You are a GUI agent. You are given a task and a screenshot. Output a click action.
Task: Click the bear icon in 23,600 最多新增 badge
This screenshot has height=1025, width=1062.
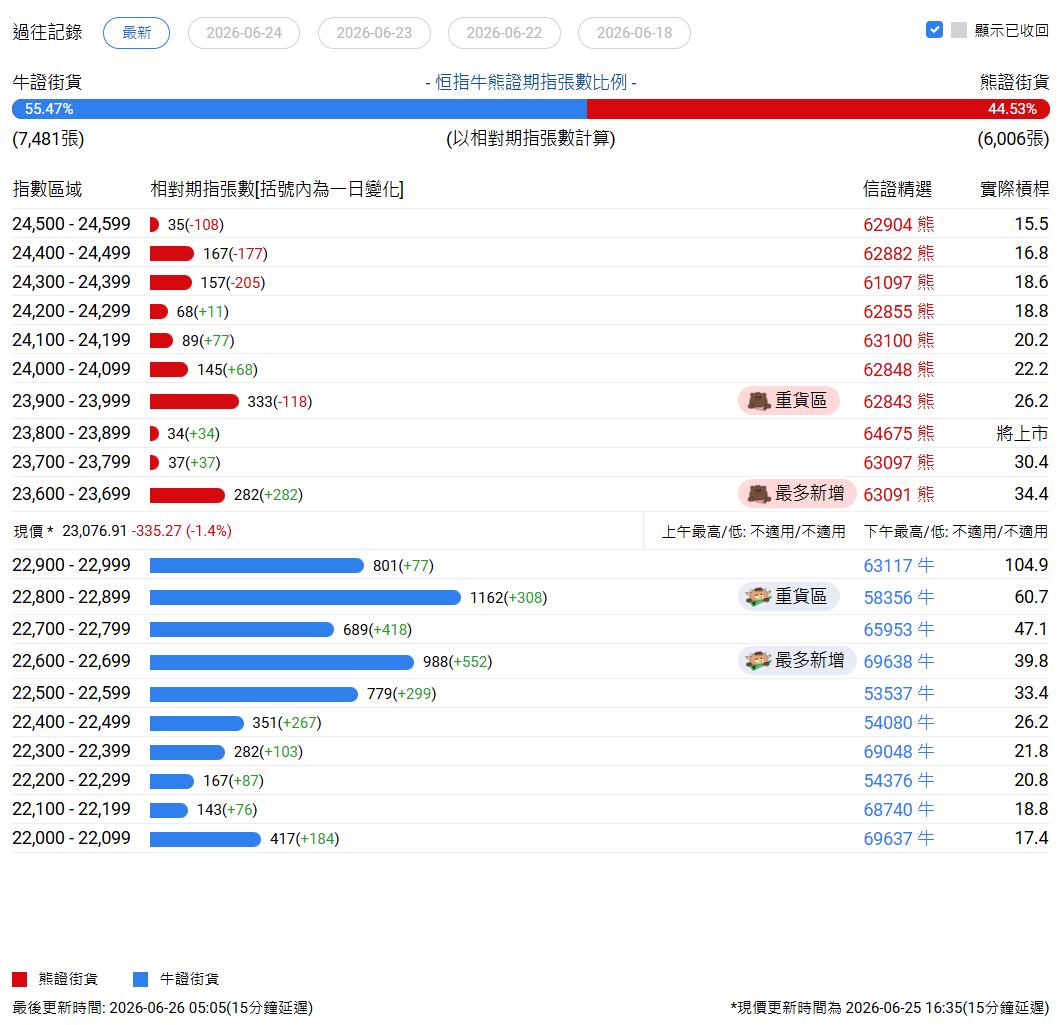759,494
